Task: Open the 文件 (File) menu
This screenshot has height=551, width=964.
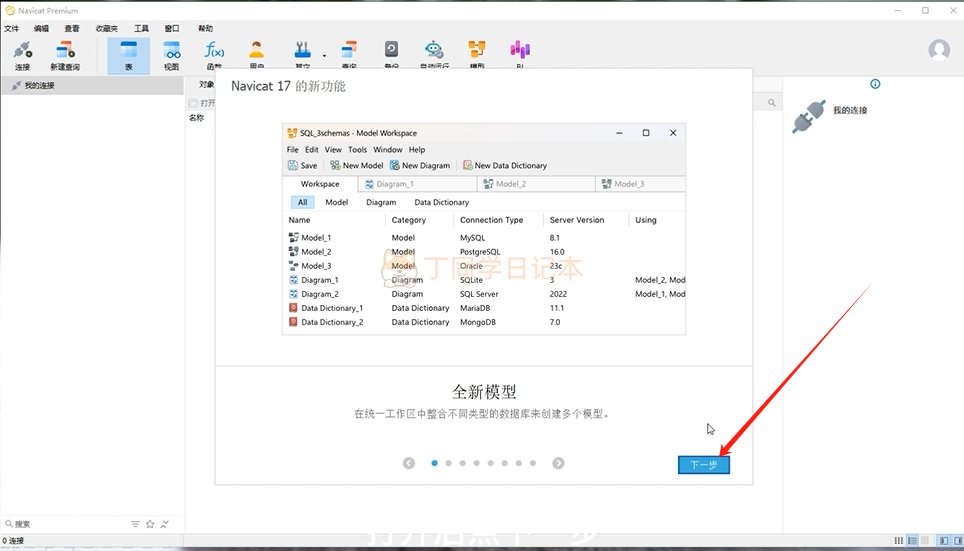Action: click(x=12, y=29)
